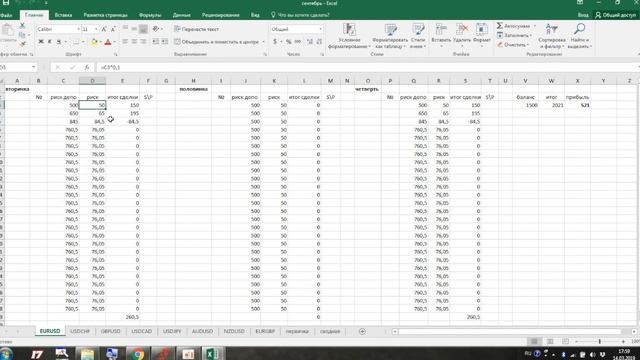Open the Вставка ribbon tab
The image size is (640, 360).
pos(63,15)
